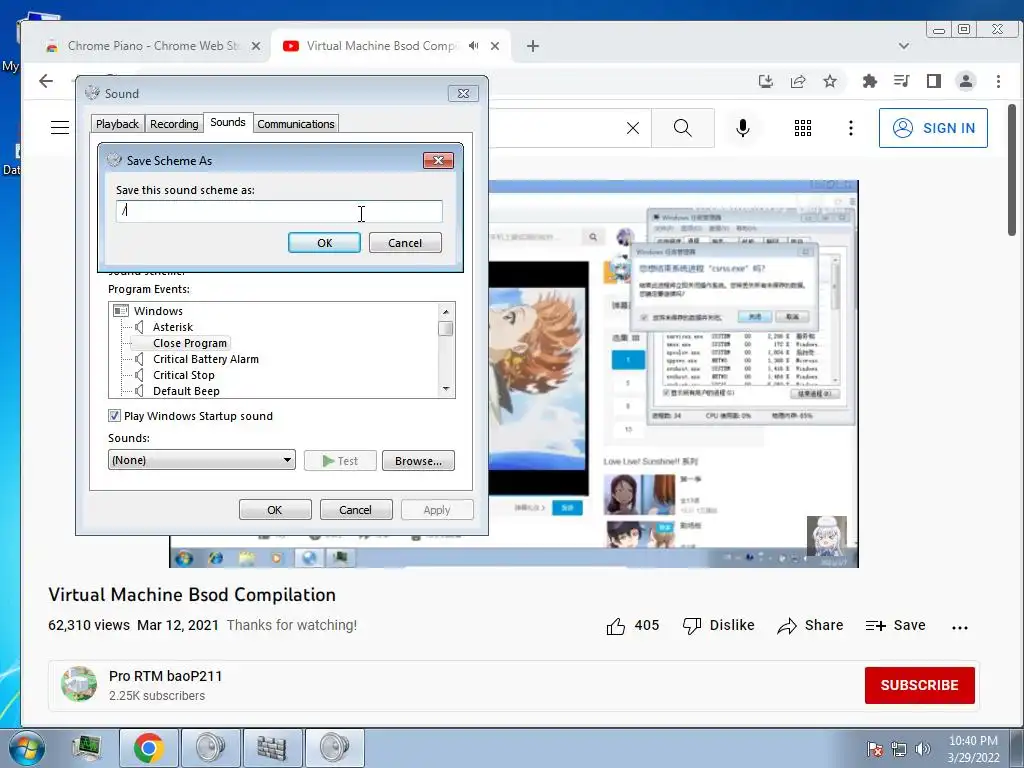Image resolution: width=1024 pixels, height=768 pixels.
Task: Select Critical Stop event
Action: pos(184,375)
